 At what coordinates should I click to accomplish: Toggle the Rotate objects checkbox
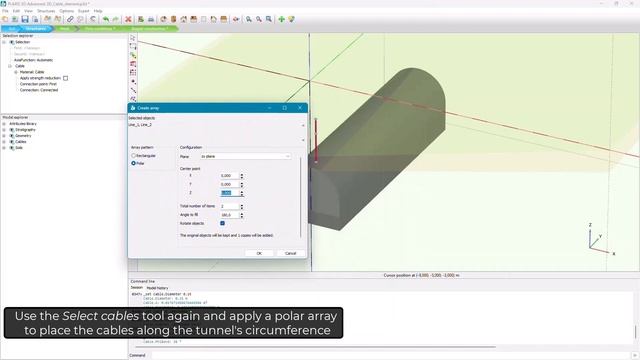point(222,223)
